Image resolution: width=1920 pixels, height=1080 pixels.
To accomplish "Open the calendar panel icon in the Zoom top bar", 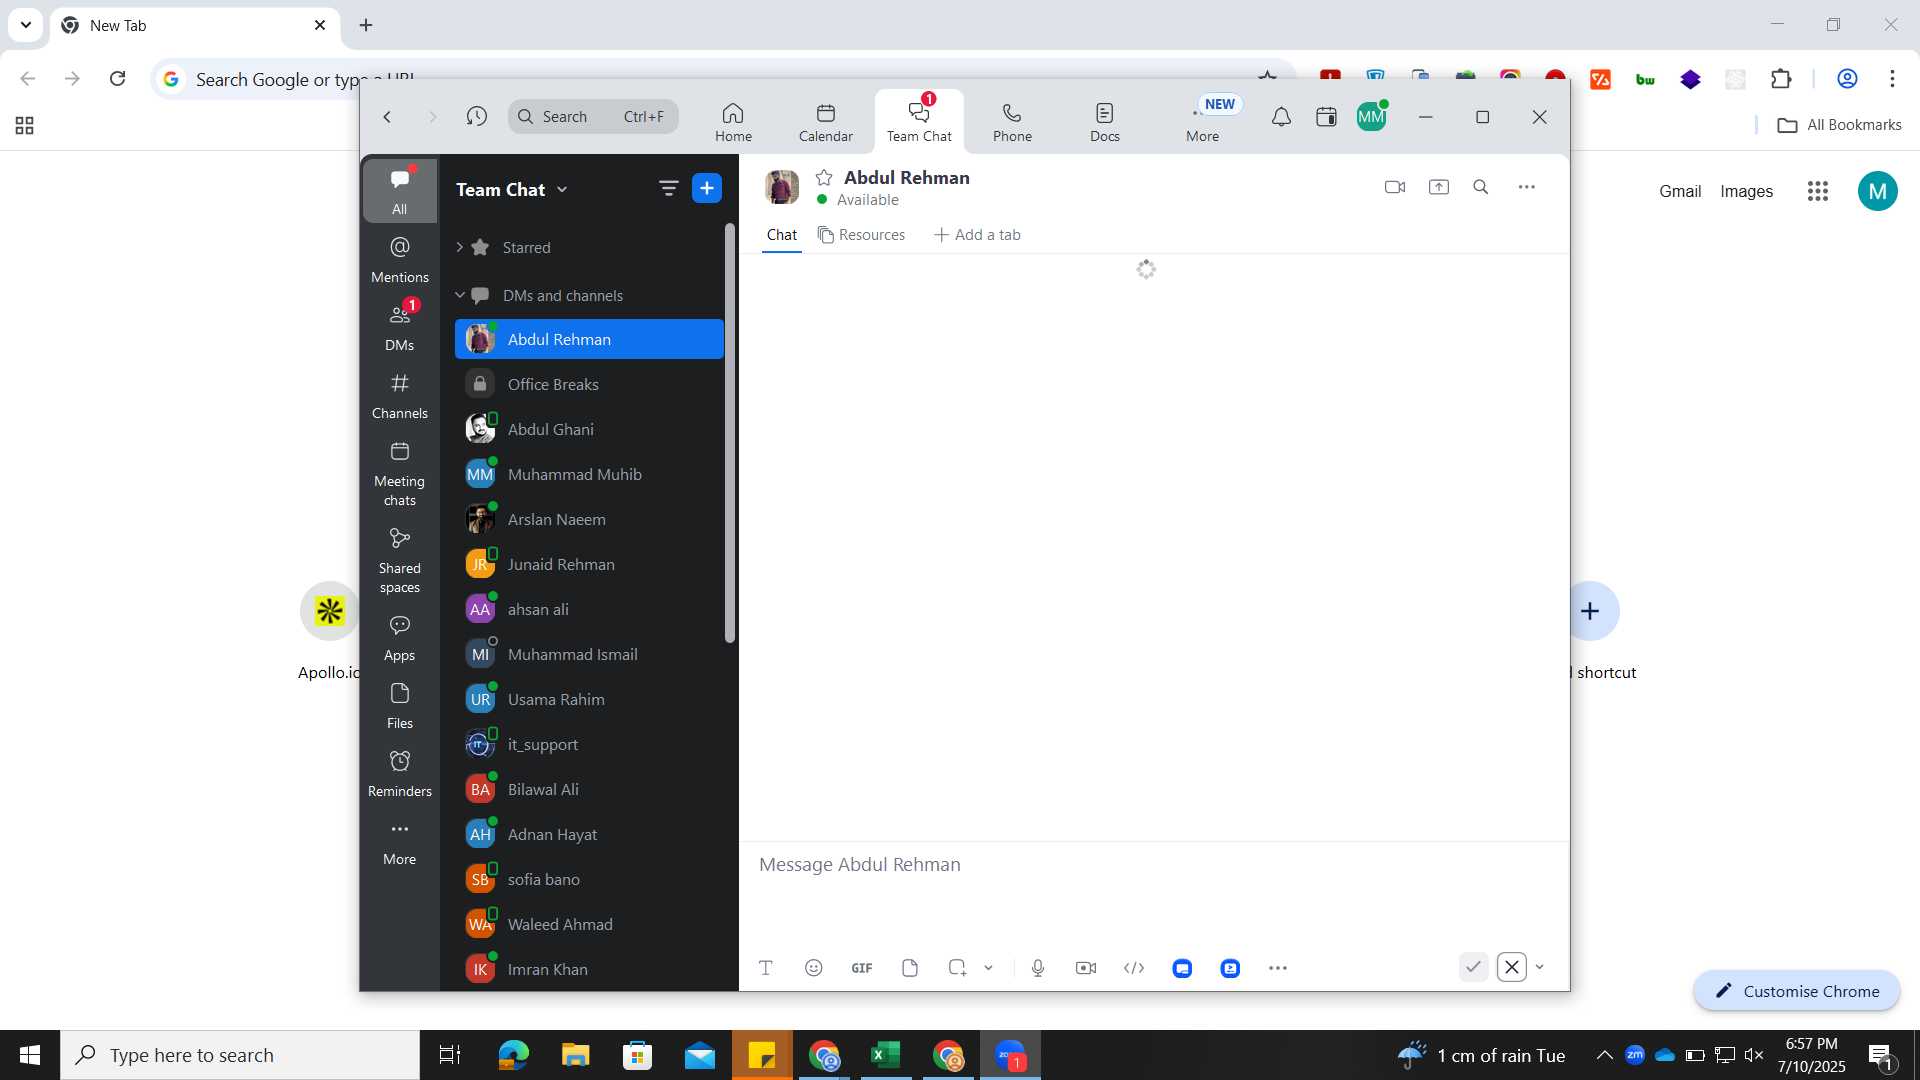I will point(1326,117).
